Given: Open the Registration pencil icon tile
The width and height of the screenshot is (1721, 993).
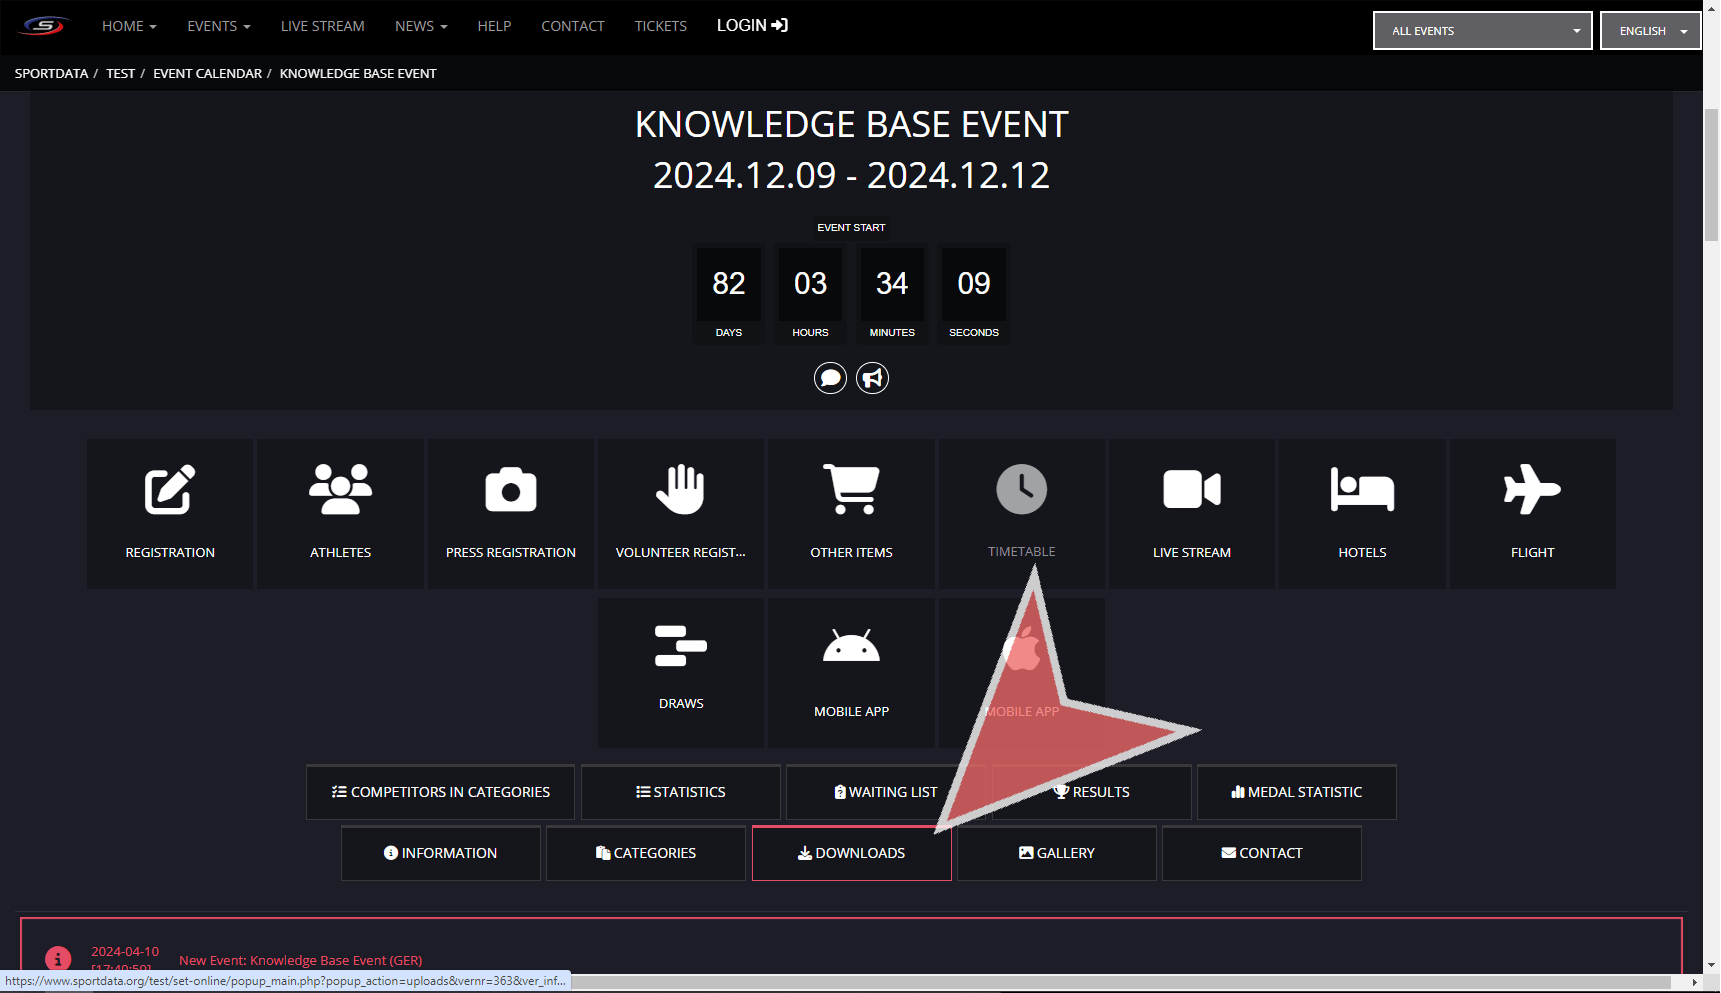Looking at the screenshot, I should [170, 491].
